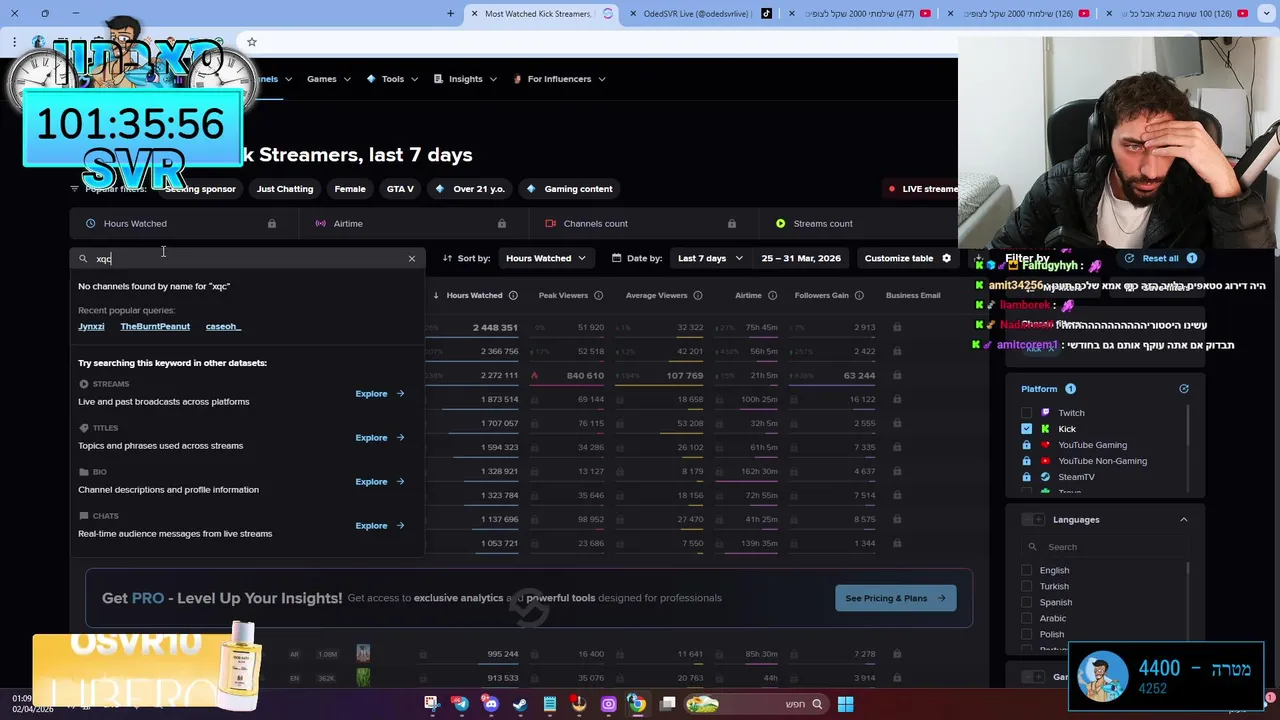Bookmark this page with the star icon
This screenshot has width=1280, height=720.
click(x=252, y=42)
